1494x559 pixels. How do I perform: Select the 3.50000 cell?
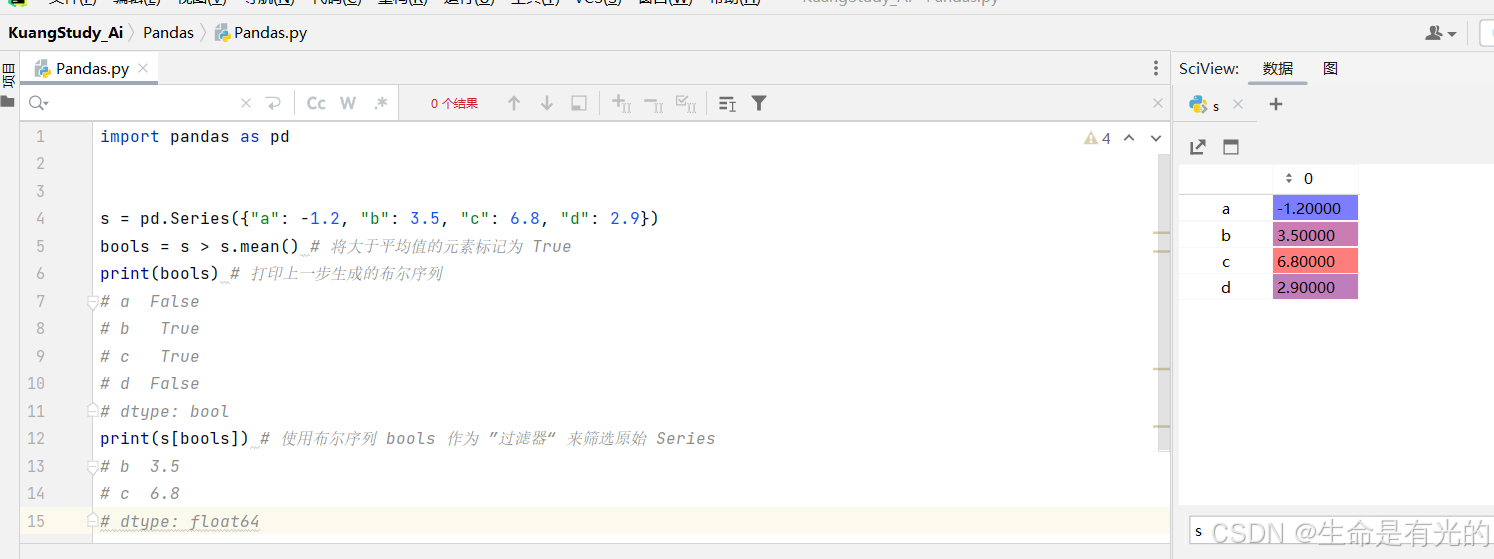(1315, 235)
